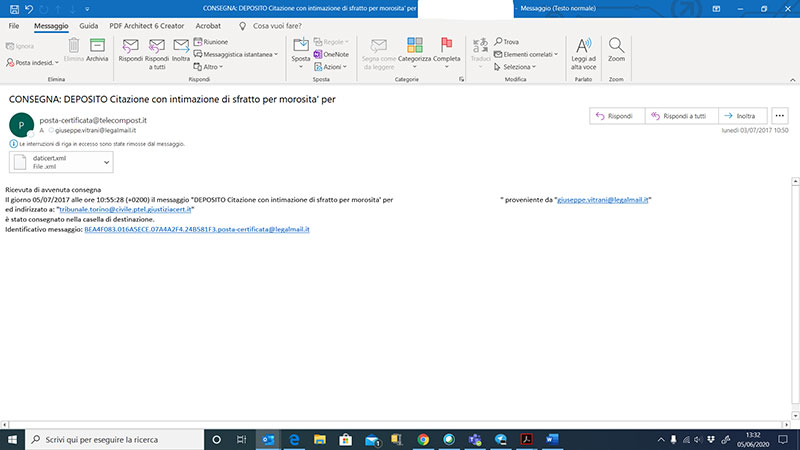This screenshot has width=800, height=450.
Task: Click the Task View taskbar icon
Action: tap(242, 439)
